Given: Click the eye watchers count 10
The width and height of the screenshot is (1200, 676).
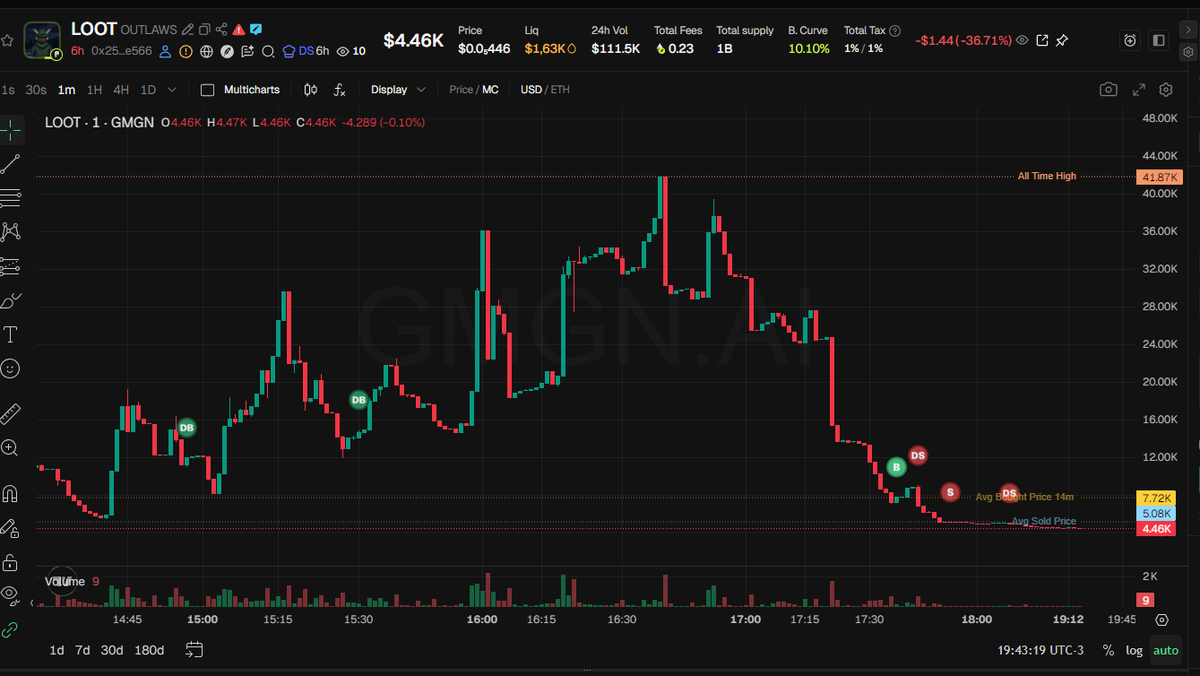Looking at the screenshot, I should tap(351, 51).
